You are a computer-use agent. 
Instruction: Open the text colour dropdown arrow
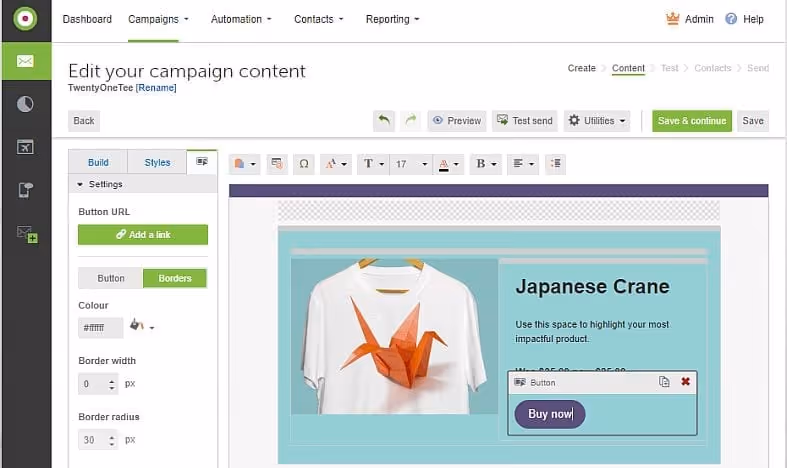pos(456,164)
